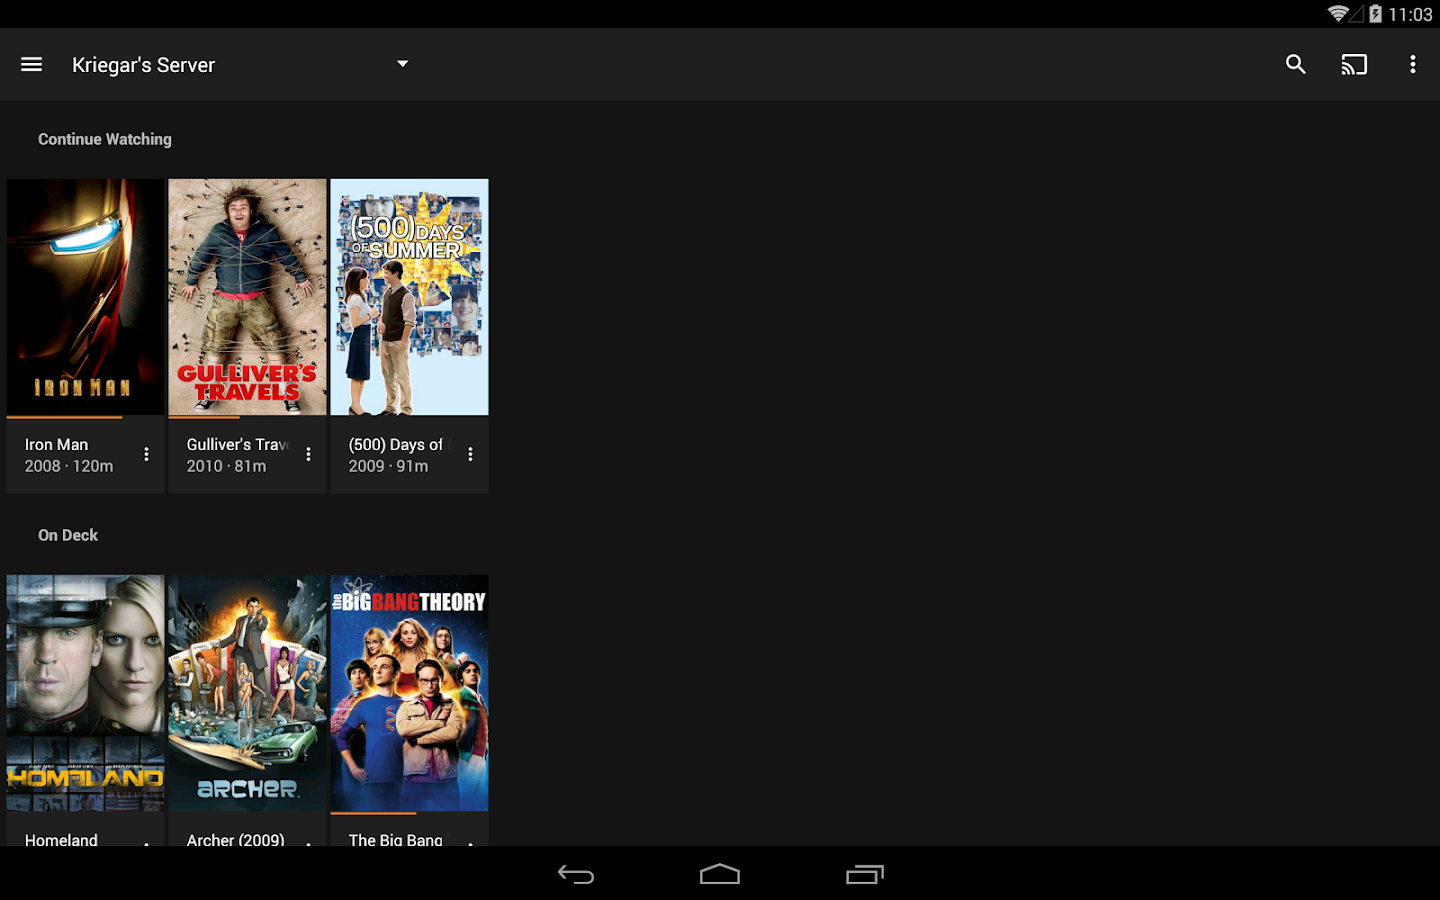Open more options for Gulliver's Travels

point(308,454)
